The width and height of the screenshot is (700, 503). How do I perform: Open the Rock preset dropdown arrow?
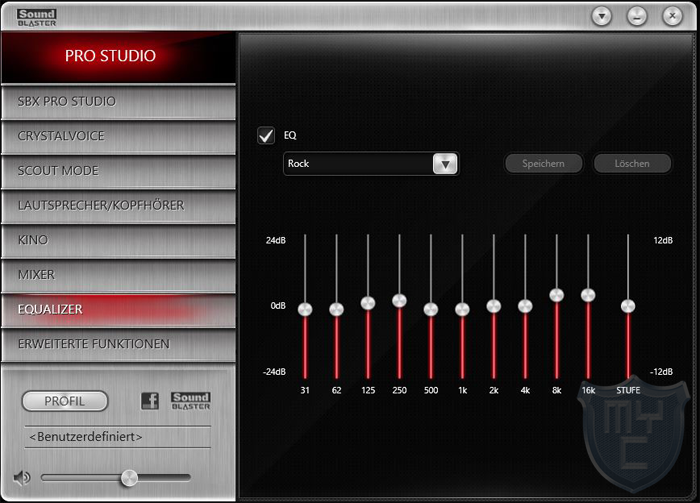pyautogui.click(x=445, y=164)
